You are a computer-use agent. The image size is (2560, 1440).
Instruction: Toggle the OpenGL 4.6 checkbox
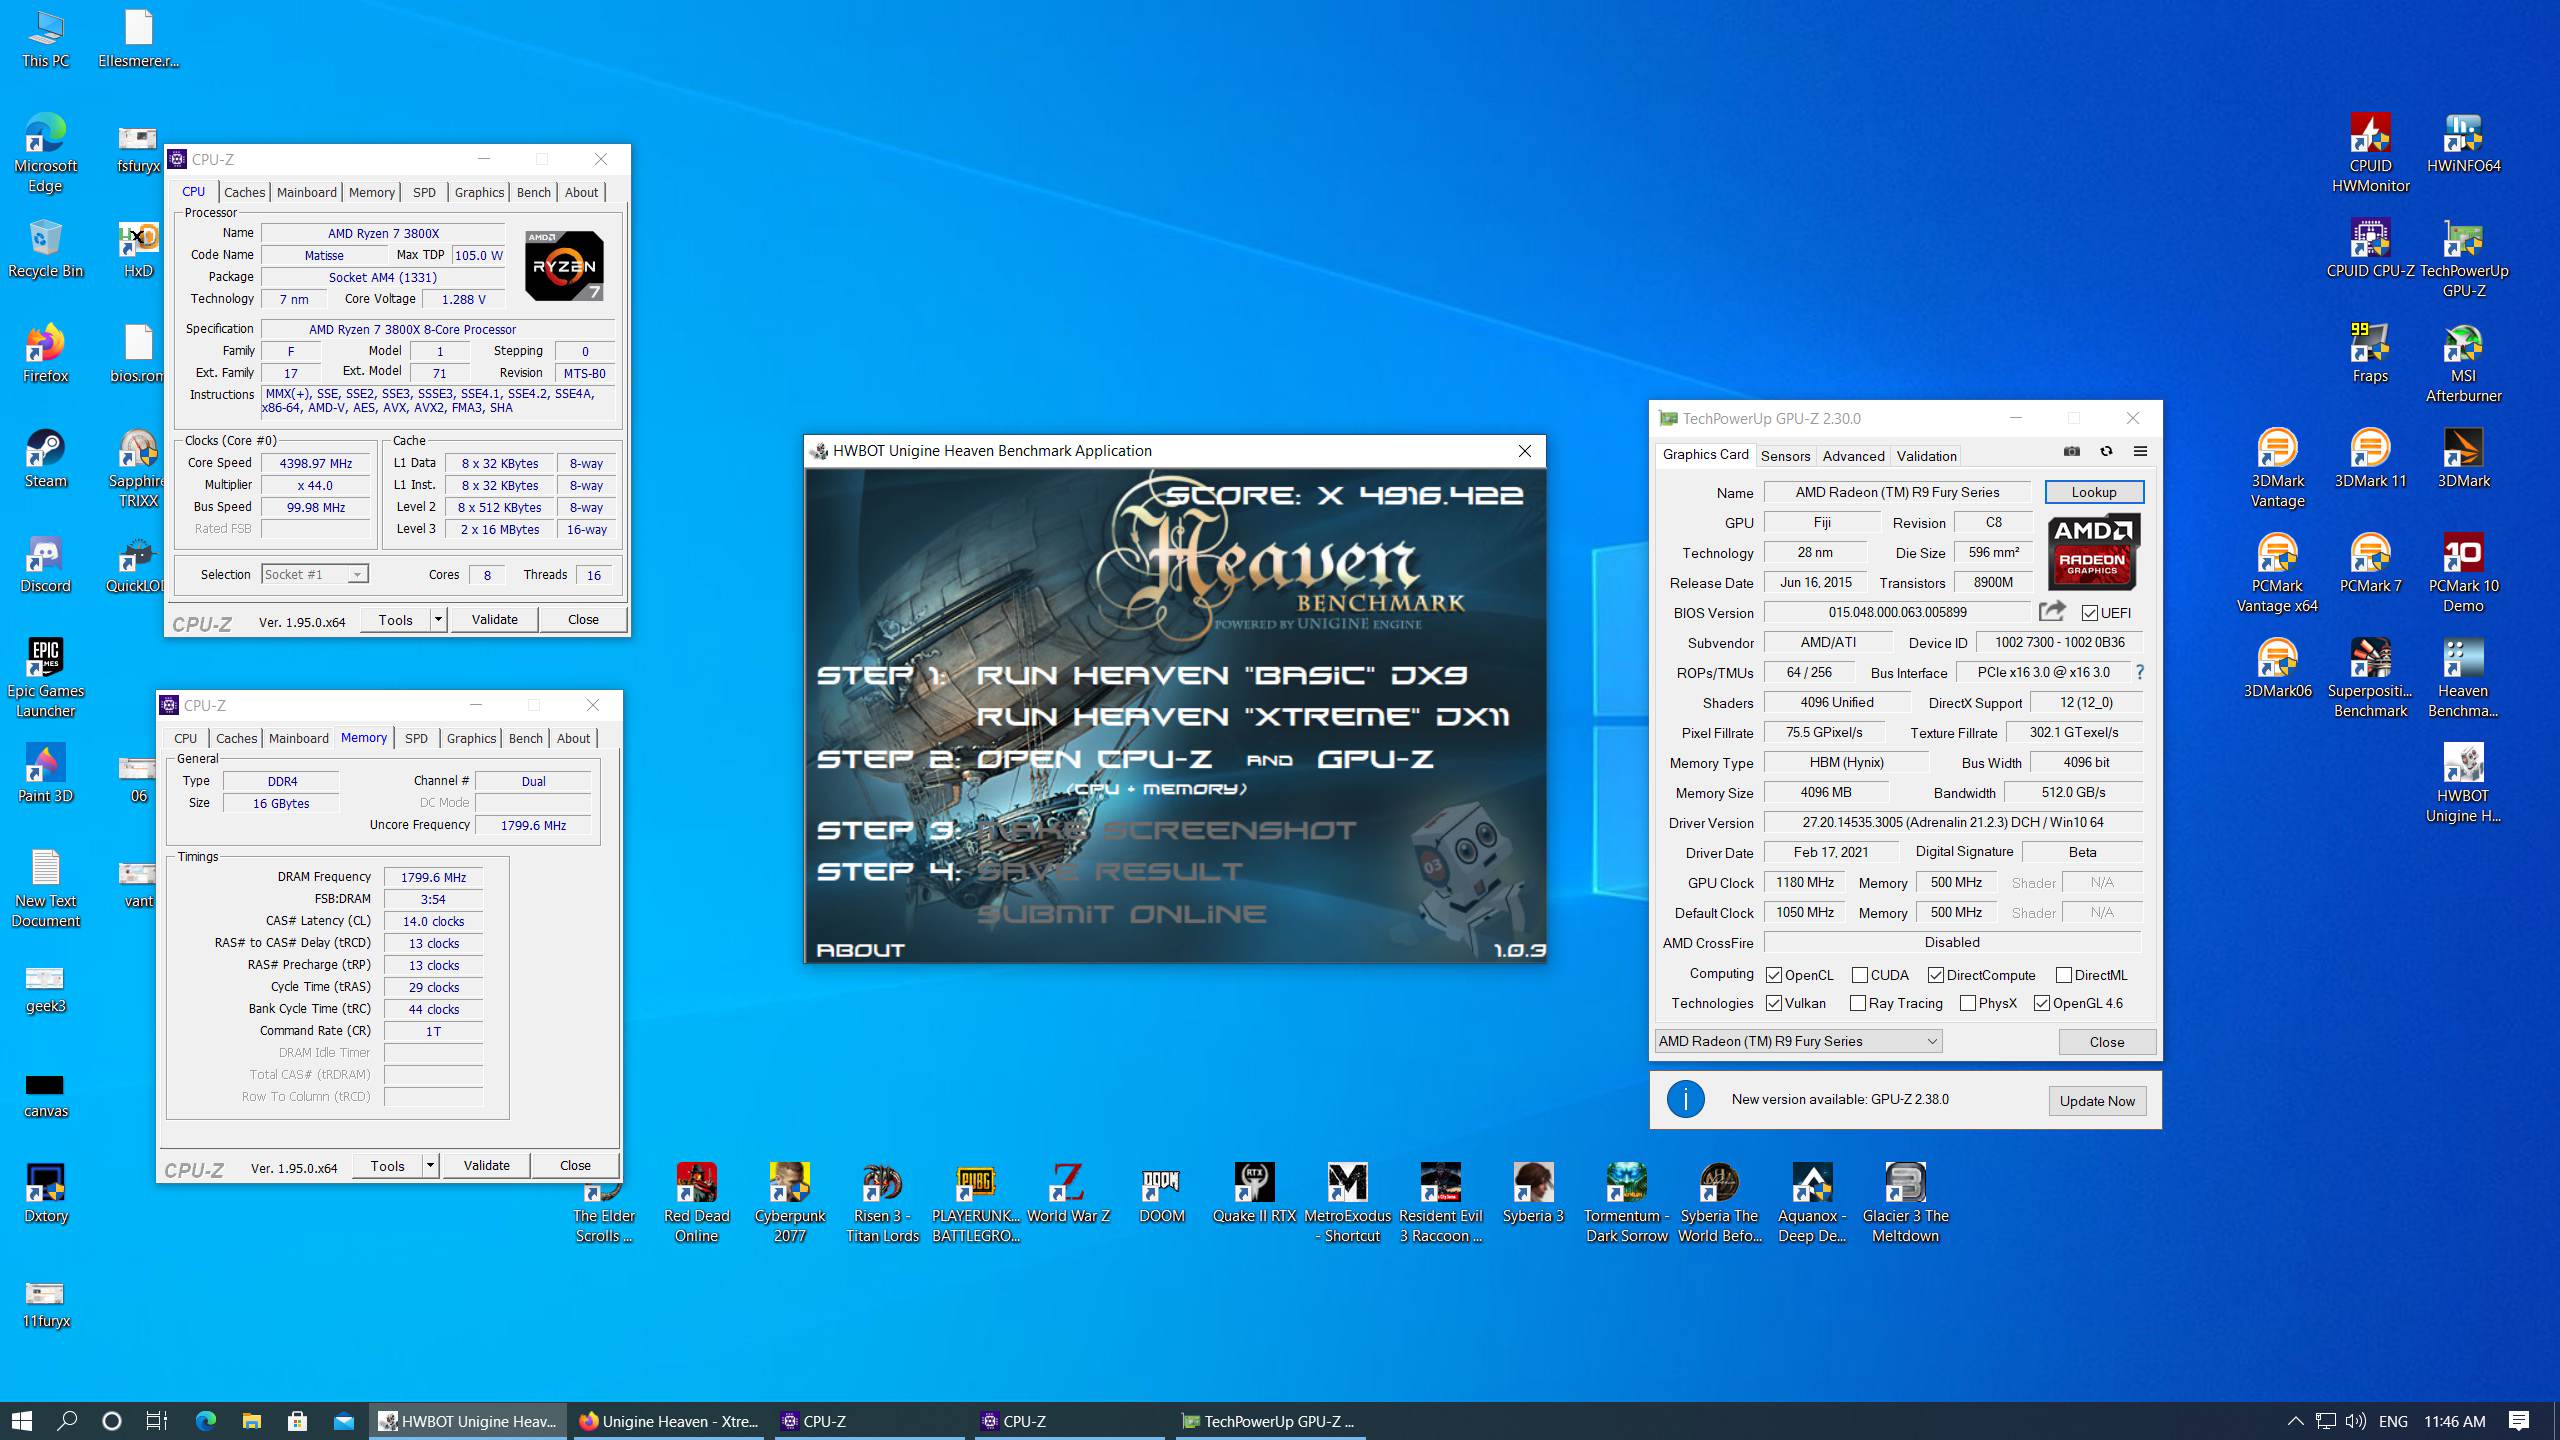(x=2042, y=1003)
